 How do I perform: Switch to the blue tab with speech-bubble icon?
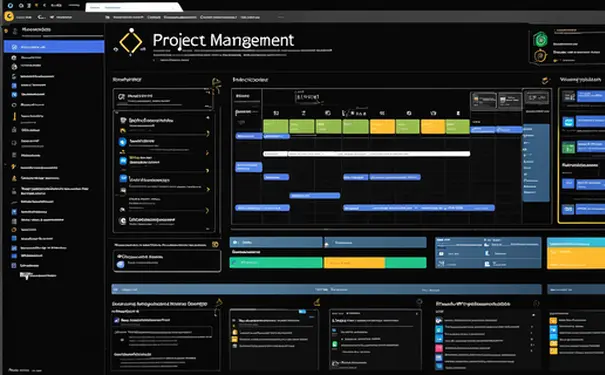[x=276, y=242]
